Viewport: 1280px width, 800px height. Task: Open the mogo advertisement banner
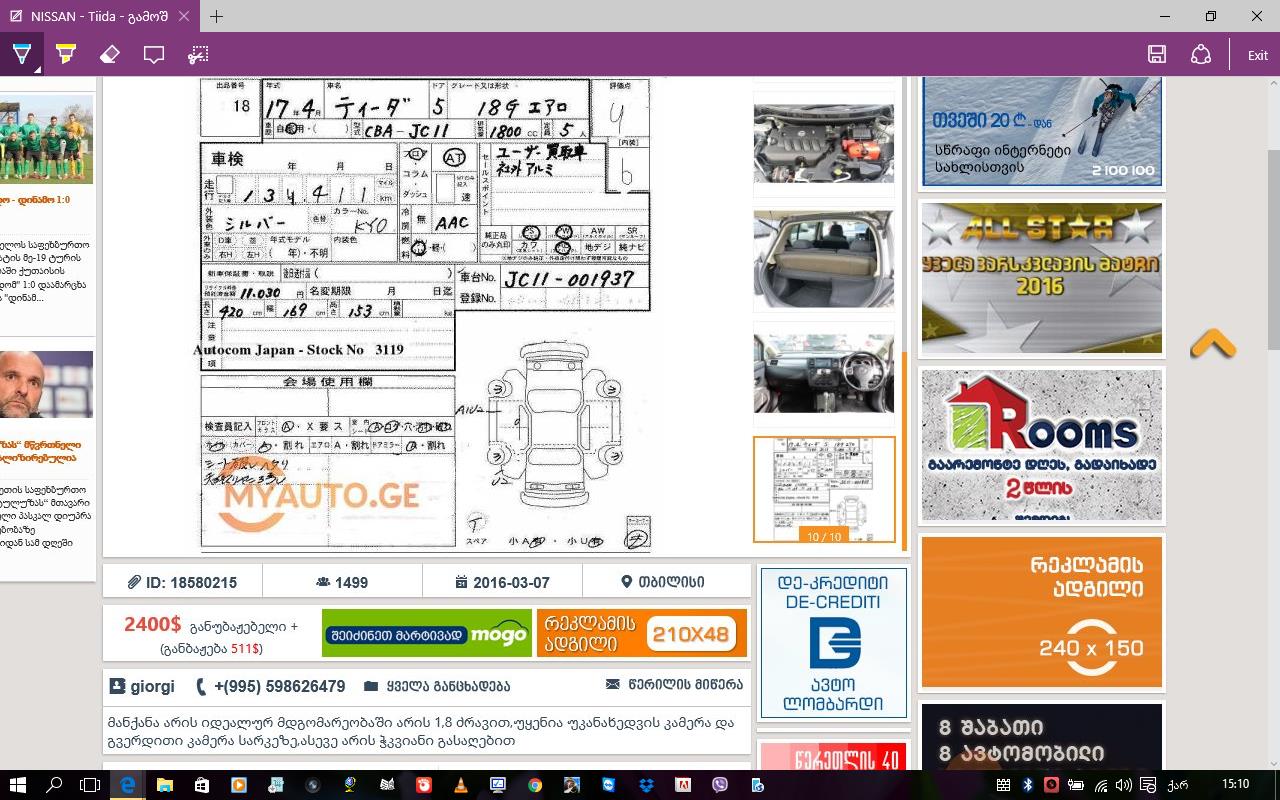click(x=427, y=633)
